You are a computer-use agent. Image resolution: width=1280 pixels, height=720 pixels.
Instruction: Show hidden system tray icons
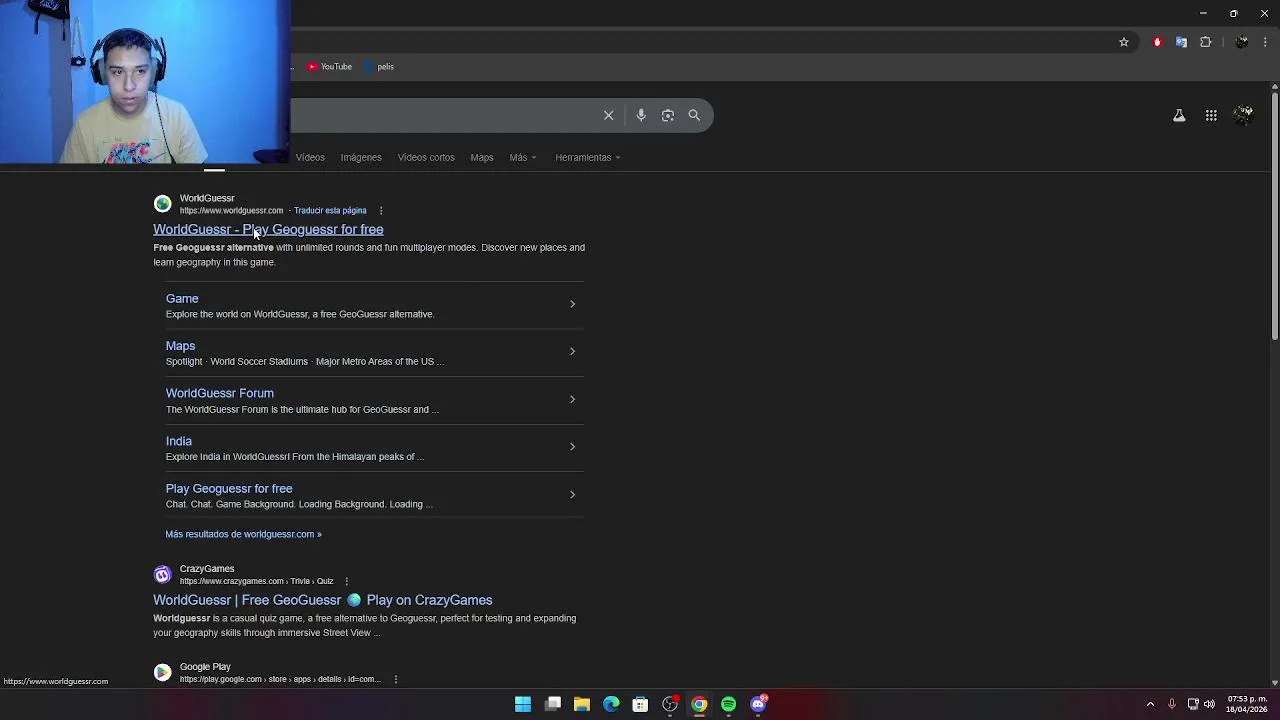tap(1150, 704)
